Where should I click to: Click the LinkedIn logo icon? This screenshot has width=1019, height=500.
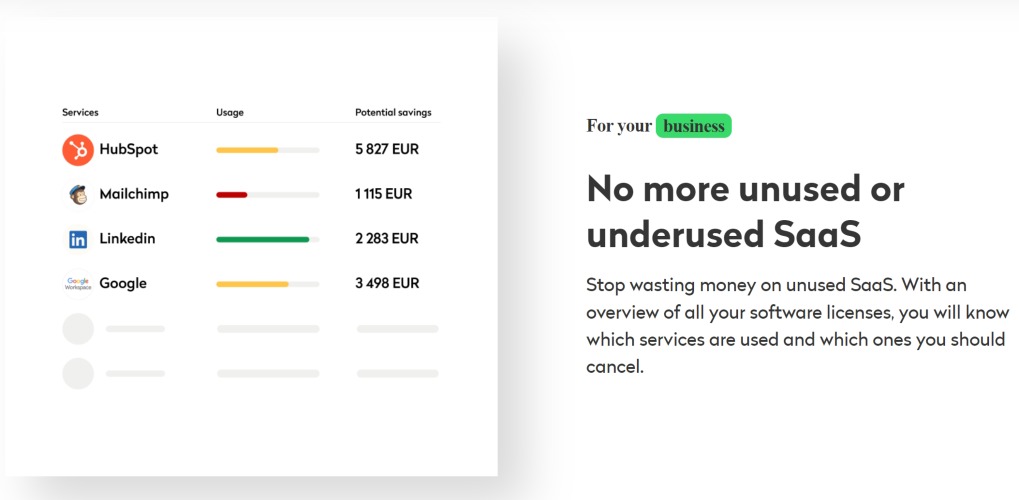78,239
